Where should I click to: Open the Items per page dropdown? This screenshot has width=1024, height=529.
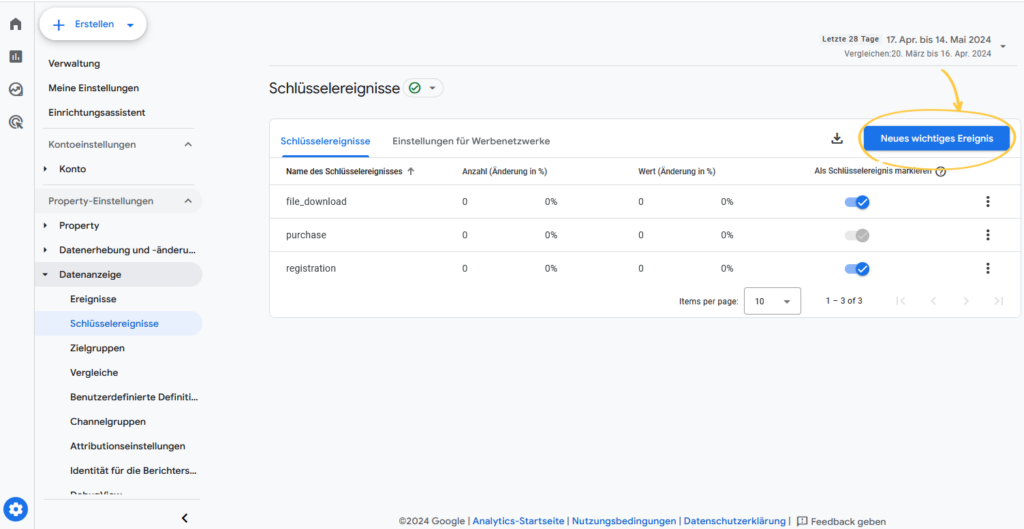coord(773,301)
